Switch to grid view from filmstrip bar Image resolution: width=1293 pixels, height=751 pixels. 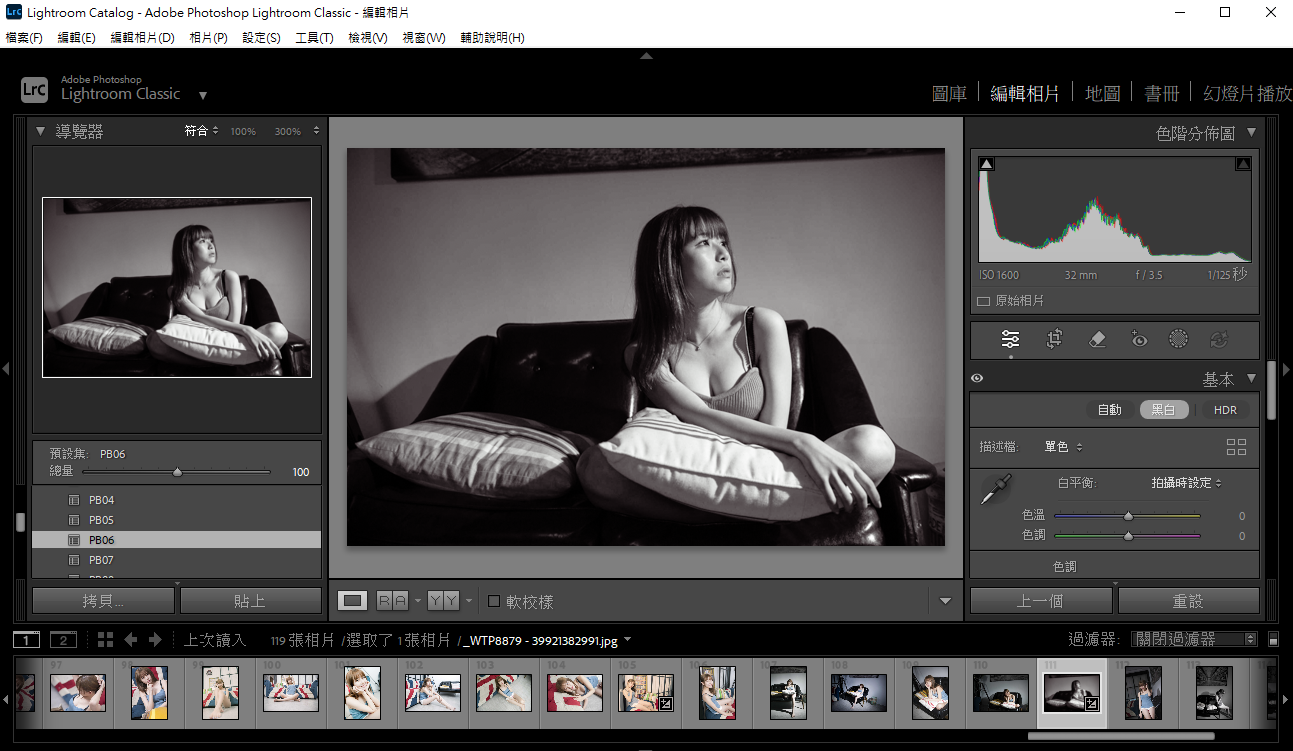105,640
